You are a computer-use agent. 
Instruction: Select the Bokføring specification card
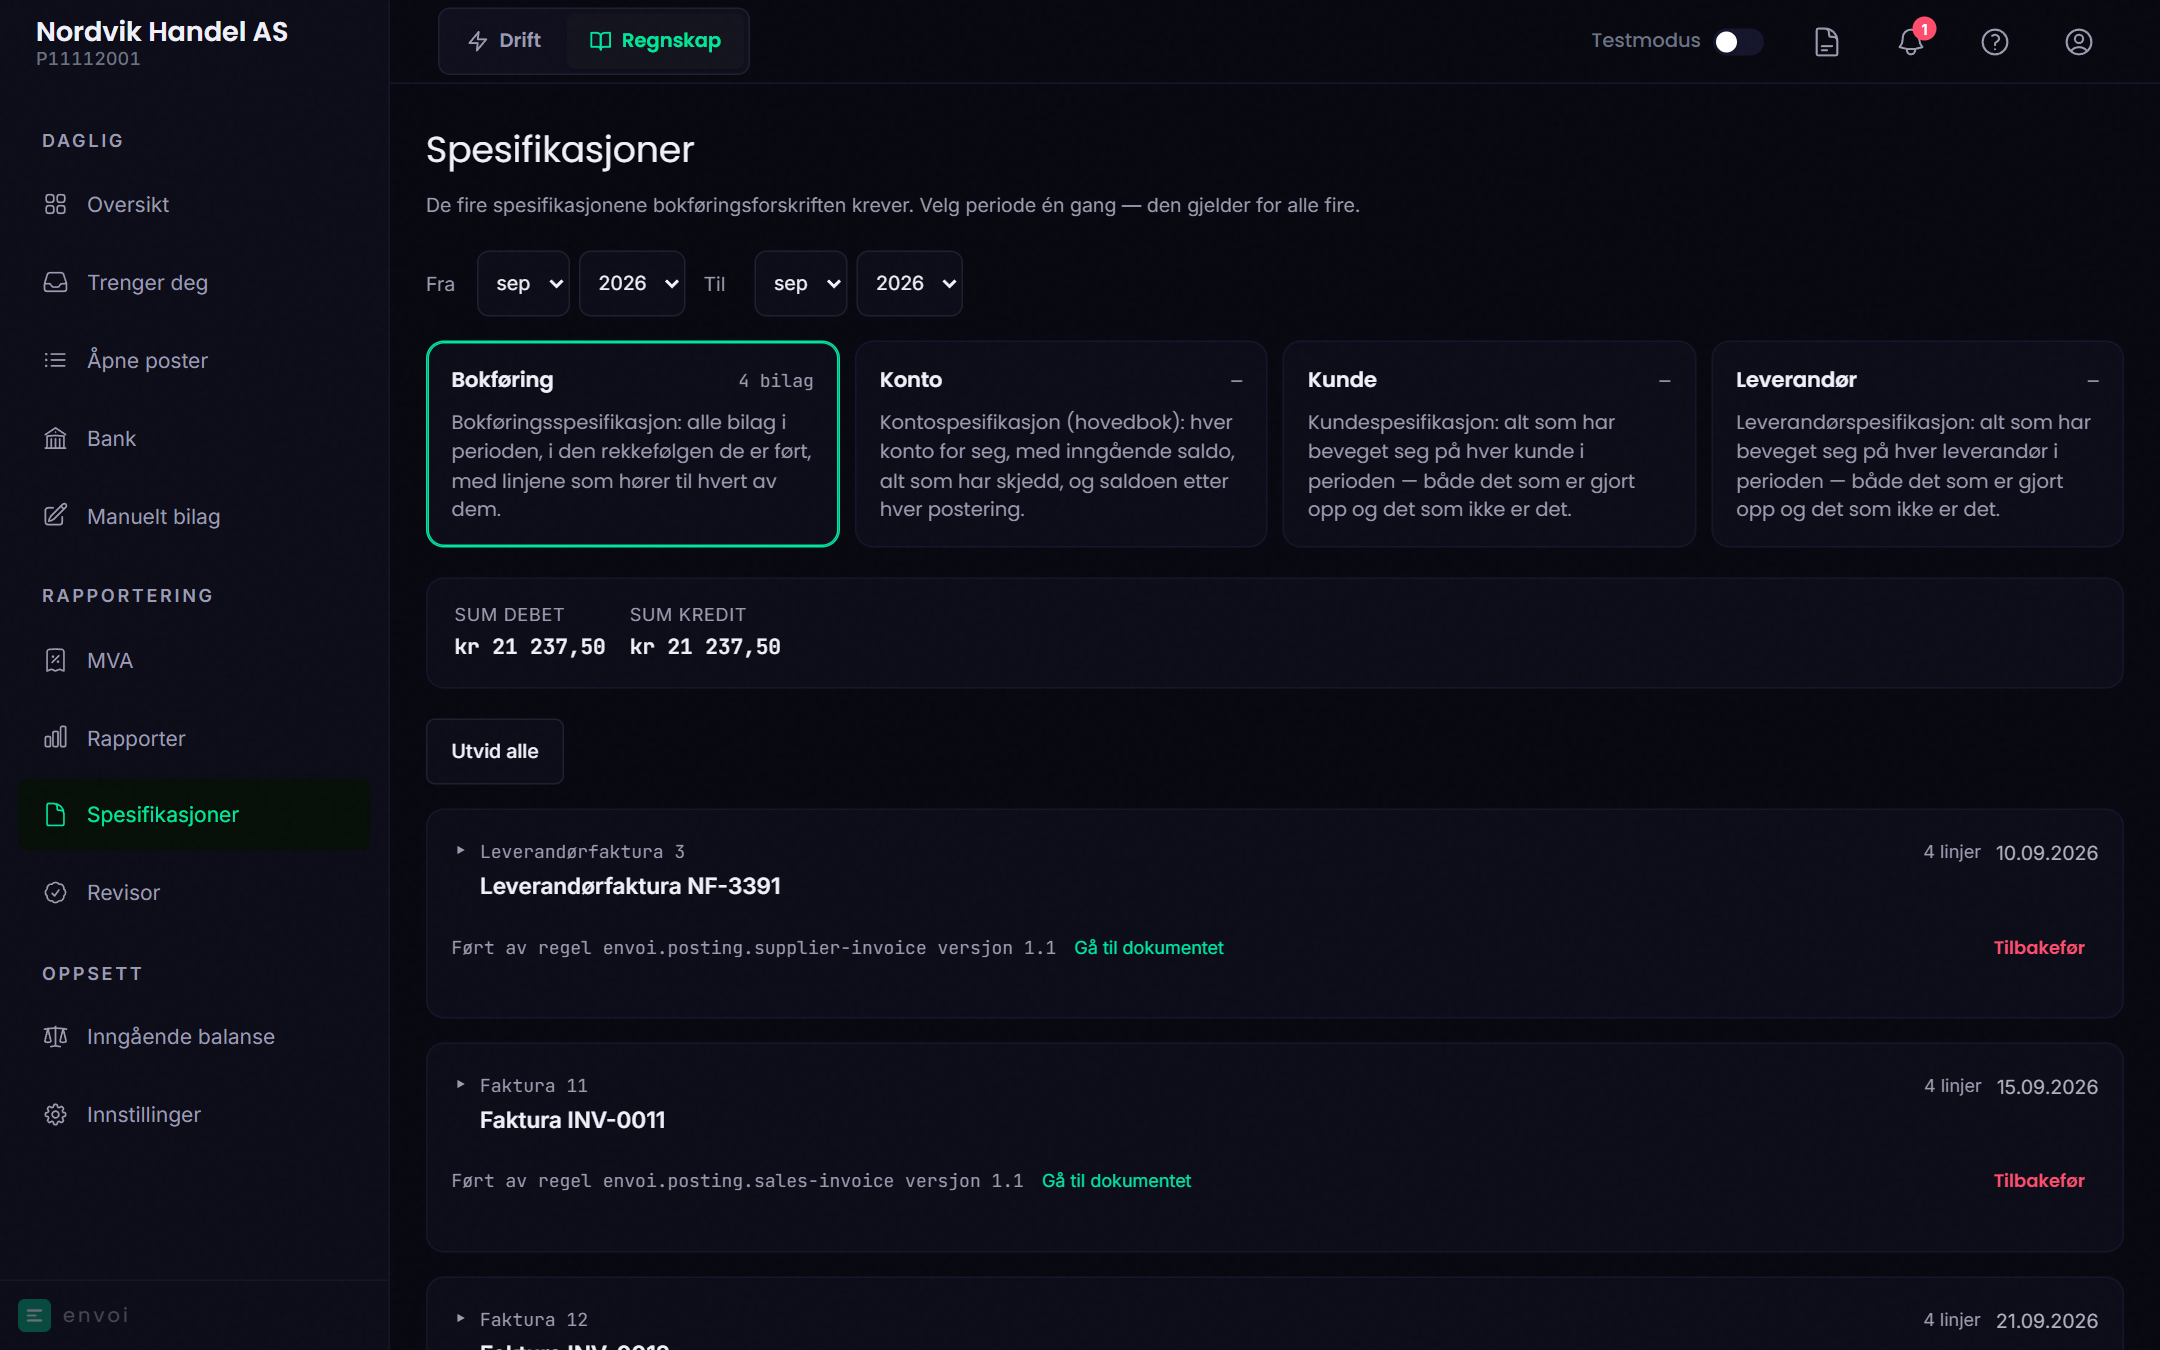click(633, 444)
